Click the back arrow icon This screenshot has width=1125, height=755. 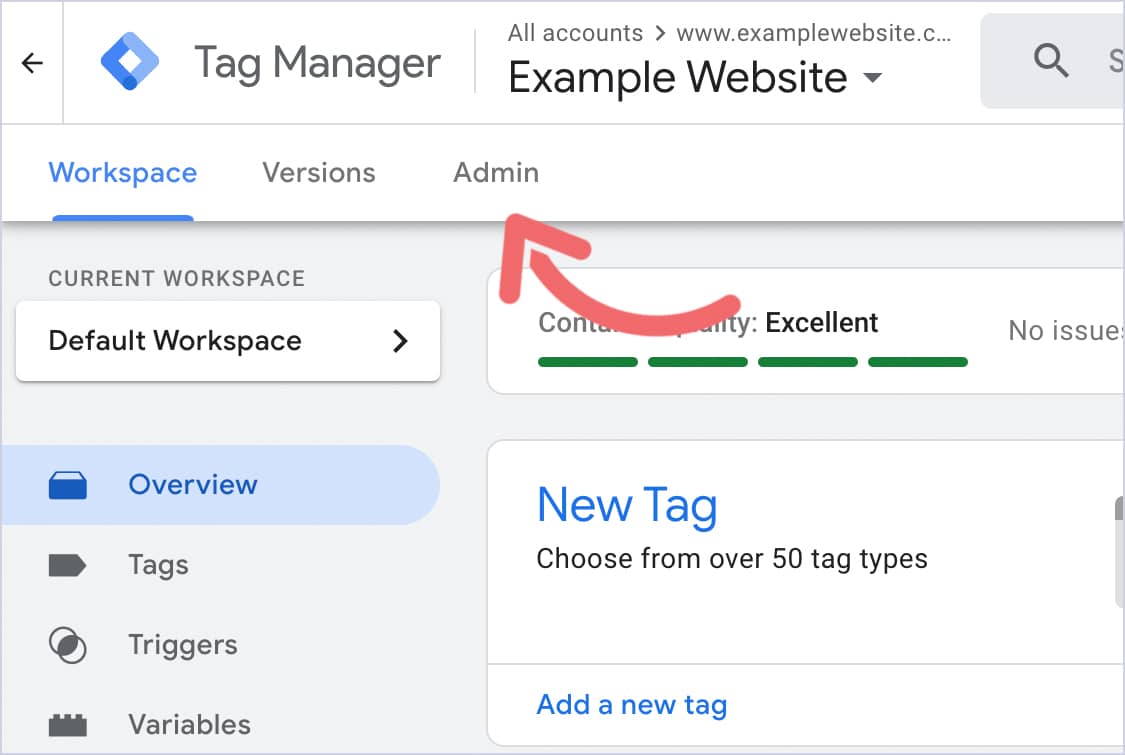pyautogui.click(x=32, y=63)
